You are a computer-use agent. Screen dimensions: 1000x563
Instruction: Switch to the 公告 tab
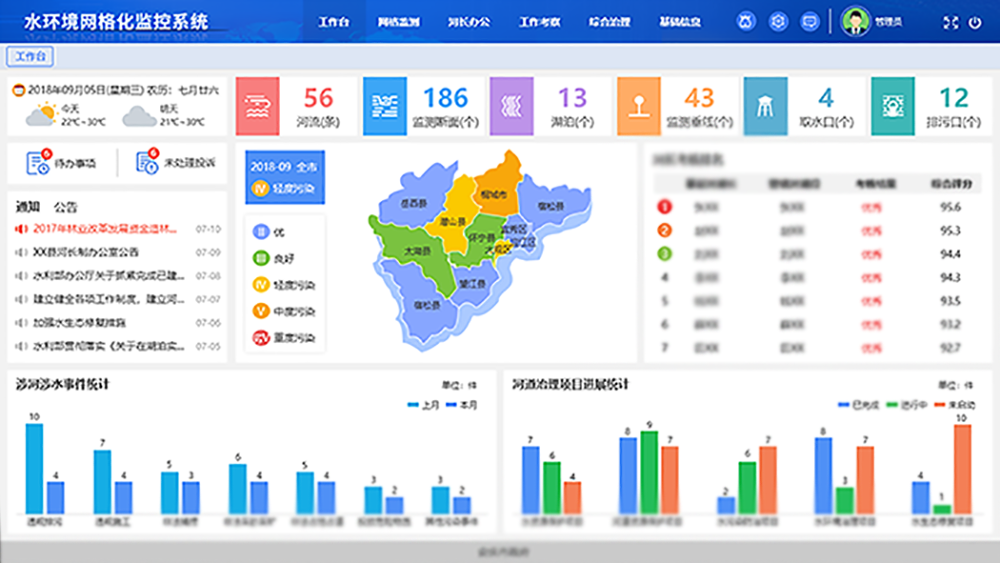(66, 207)
